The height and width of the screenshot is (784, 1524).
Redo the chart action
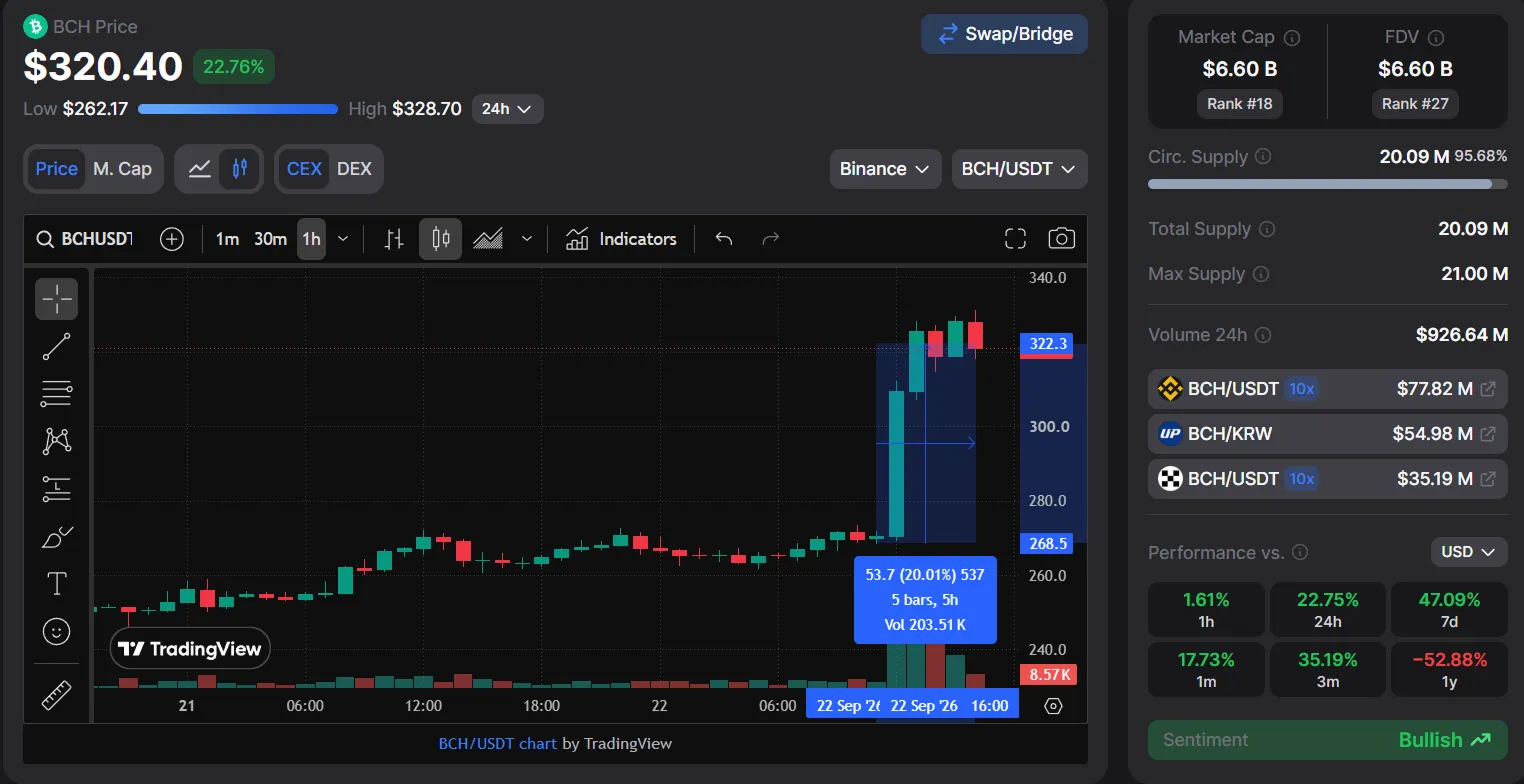(770, 239)
